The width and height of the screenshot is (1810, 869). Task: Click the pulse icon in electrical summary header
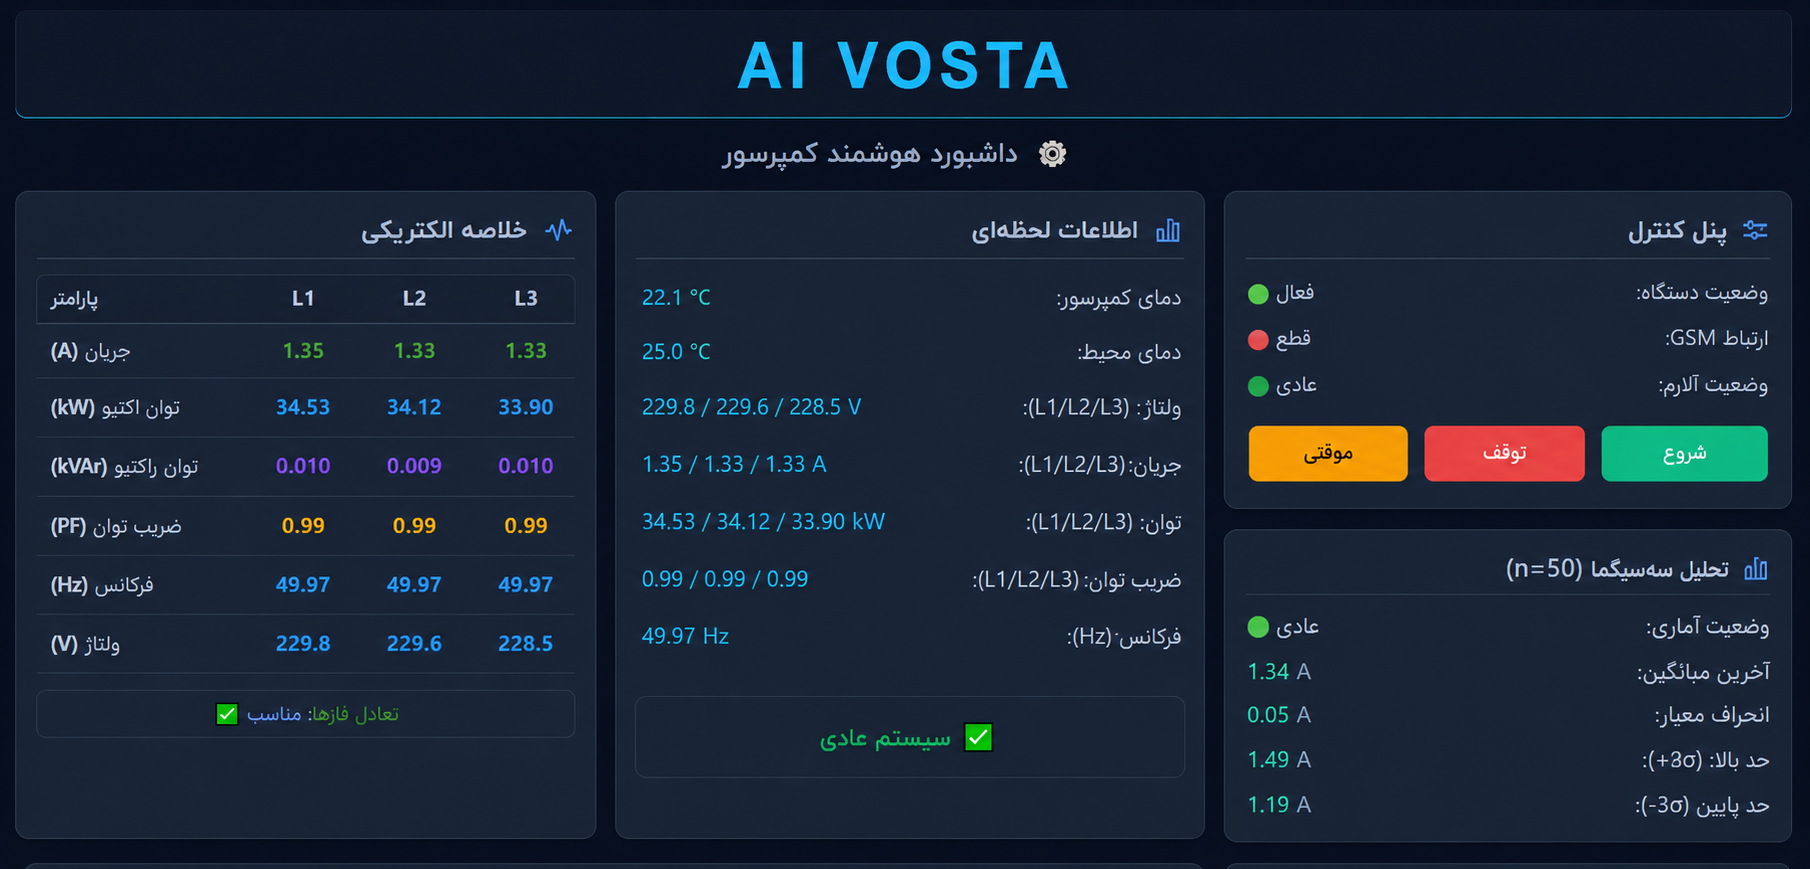point(559,230)
